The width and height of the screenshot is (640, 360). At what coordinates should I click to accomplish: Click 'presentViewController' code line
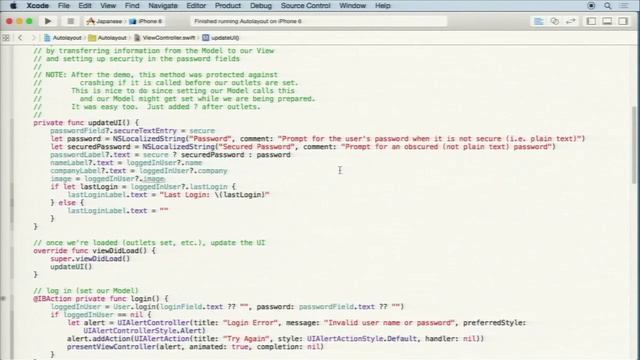click(195, 347)
